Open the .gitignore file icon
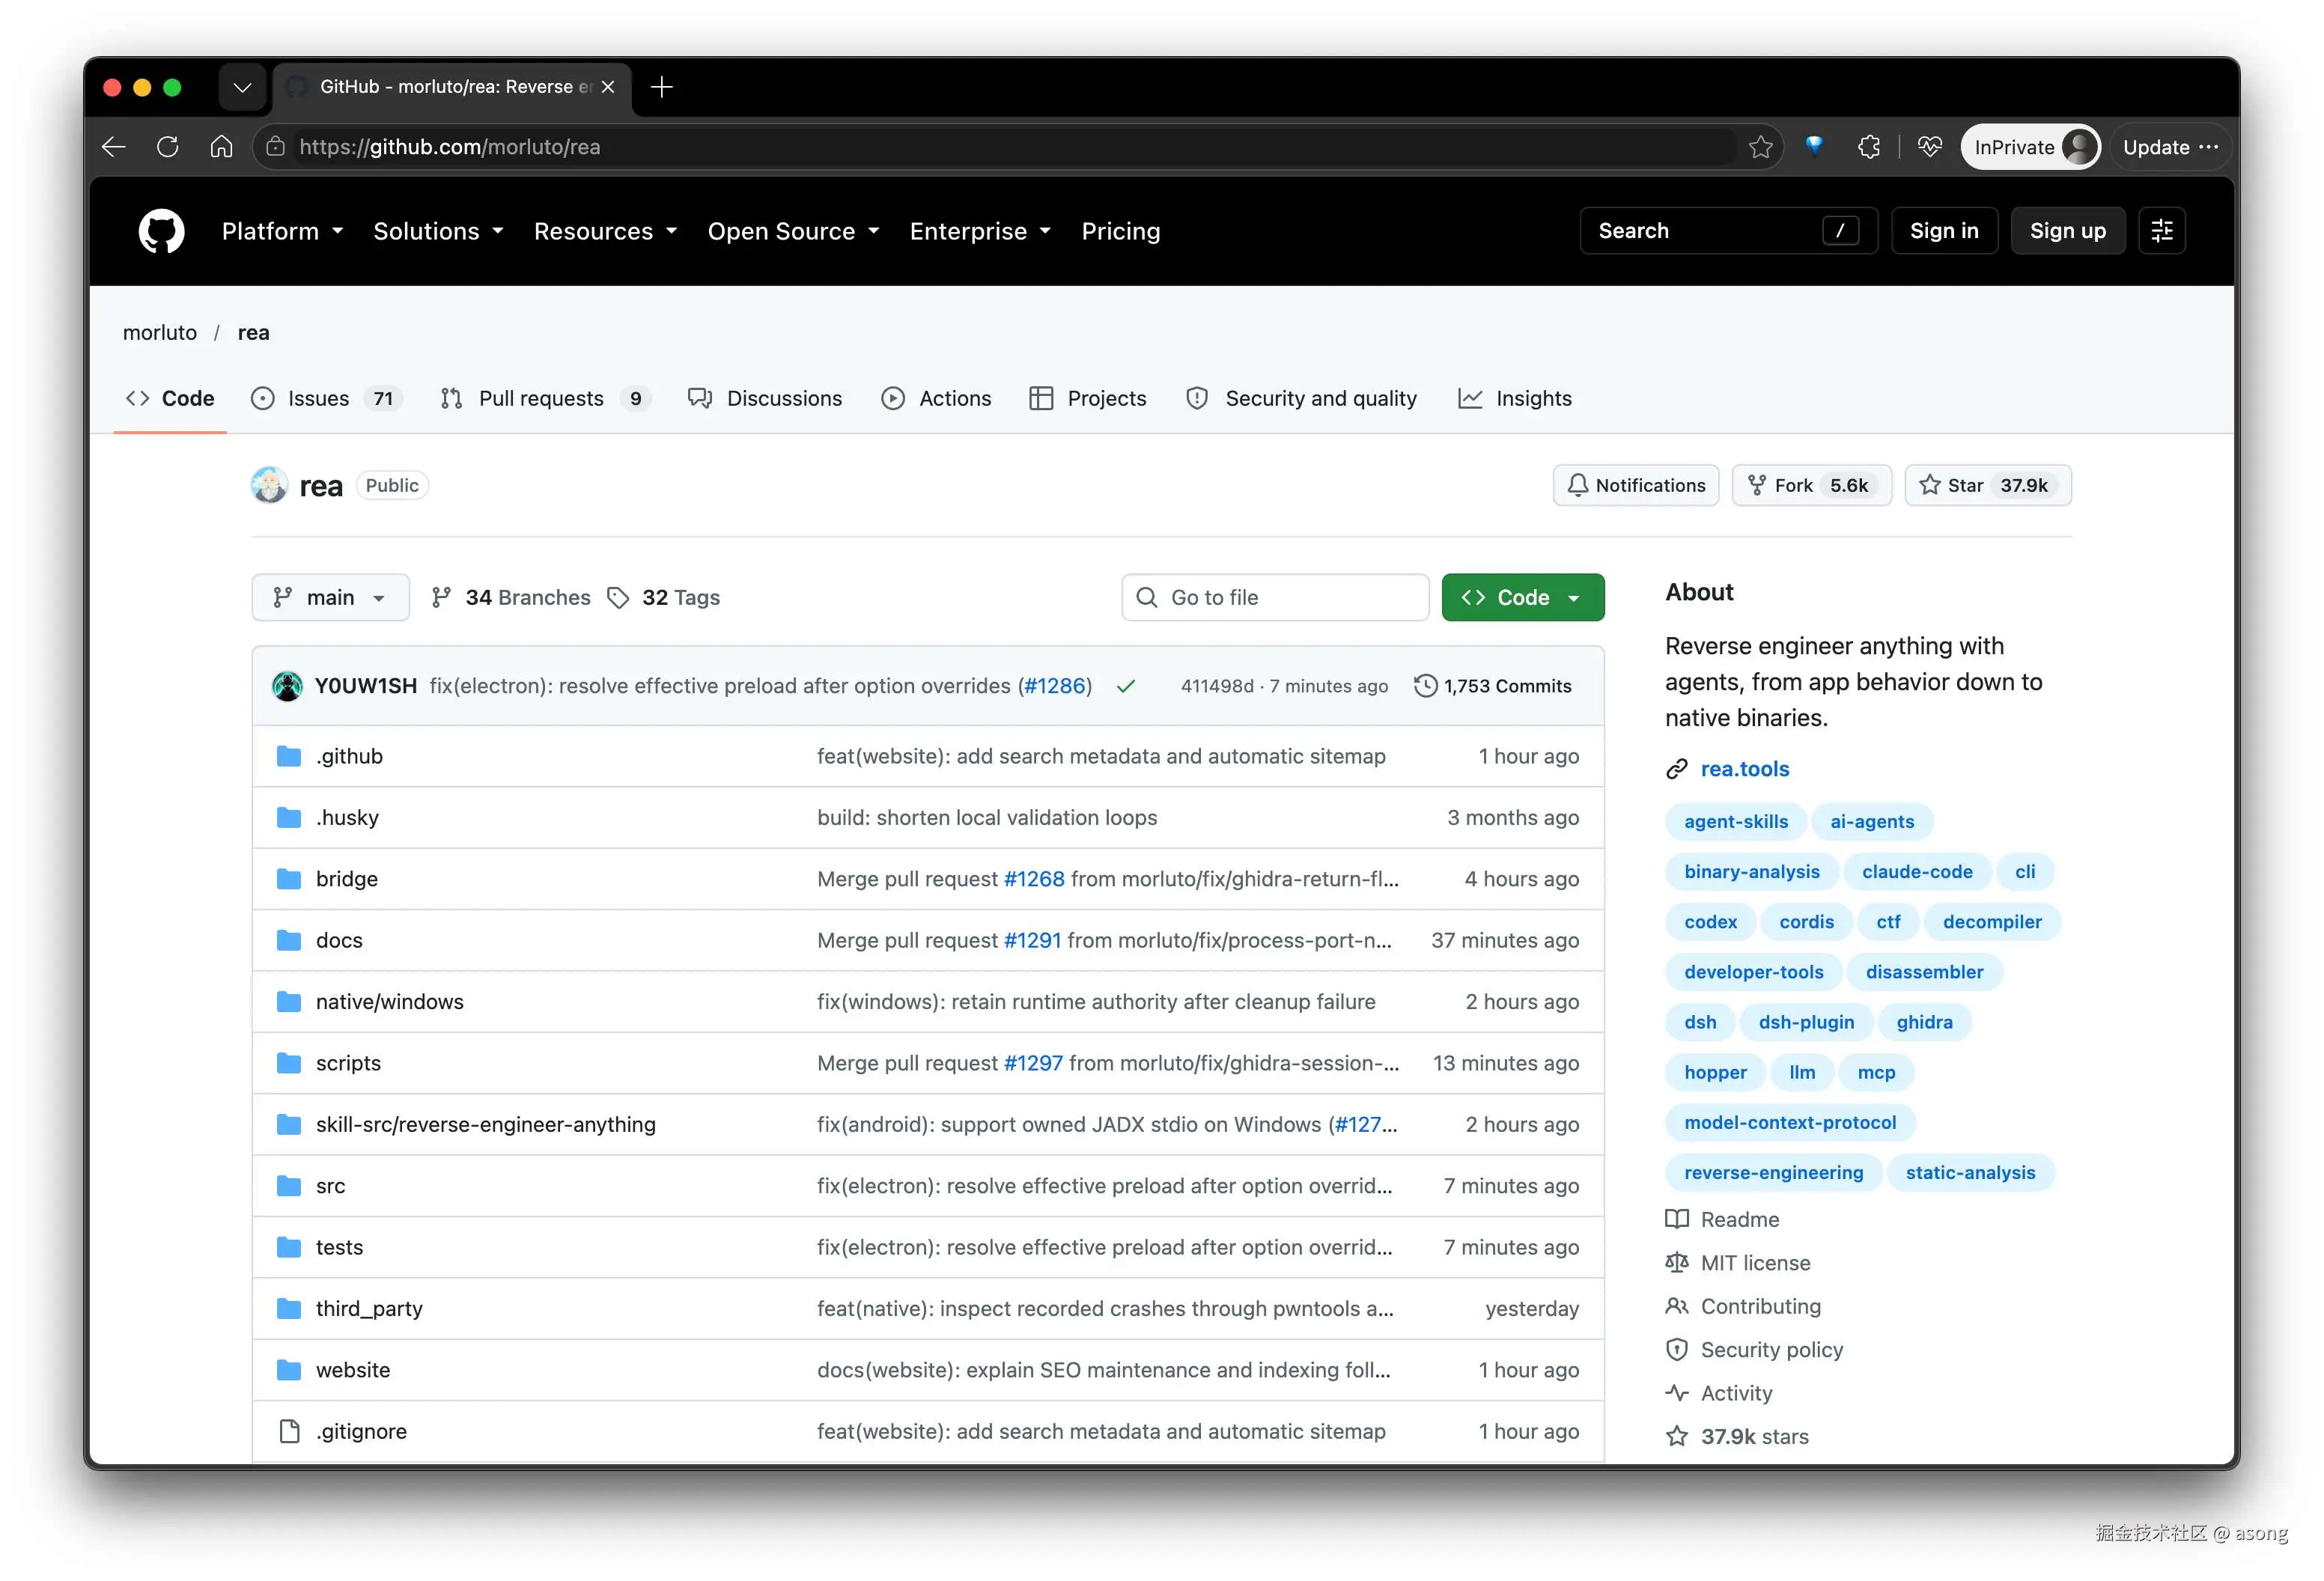 click(289, 1431)
